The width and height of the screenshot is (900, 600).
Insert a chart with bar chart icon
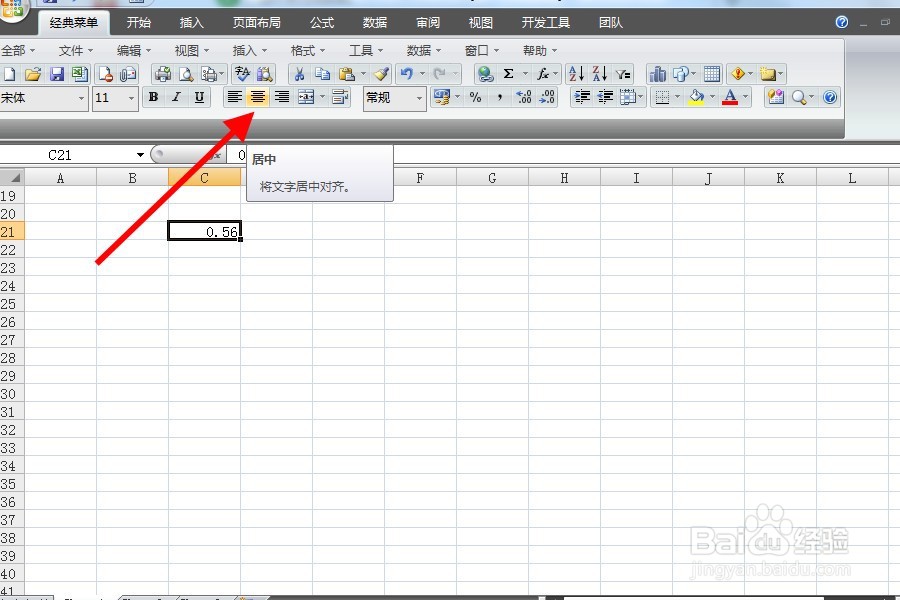pos(657,74)
